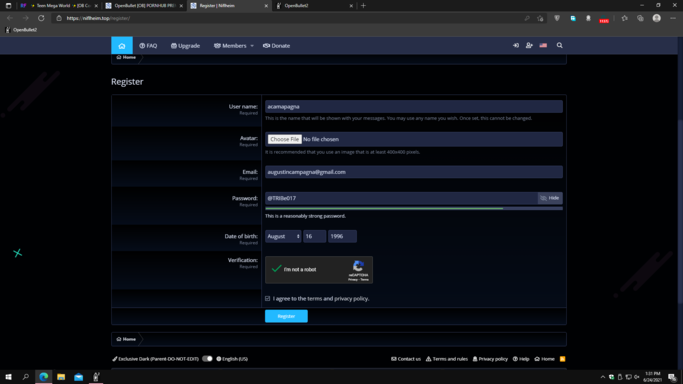Add page to favorites star icon

[x=540, y=18]
